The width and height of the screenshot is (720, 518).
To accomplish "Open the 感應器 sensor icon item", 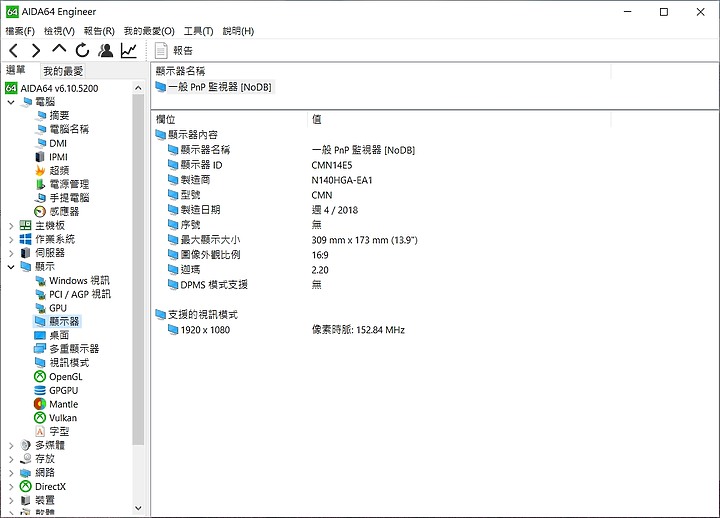I will 40,212.
